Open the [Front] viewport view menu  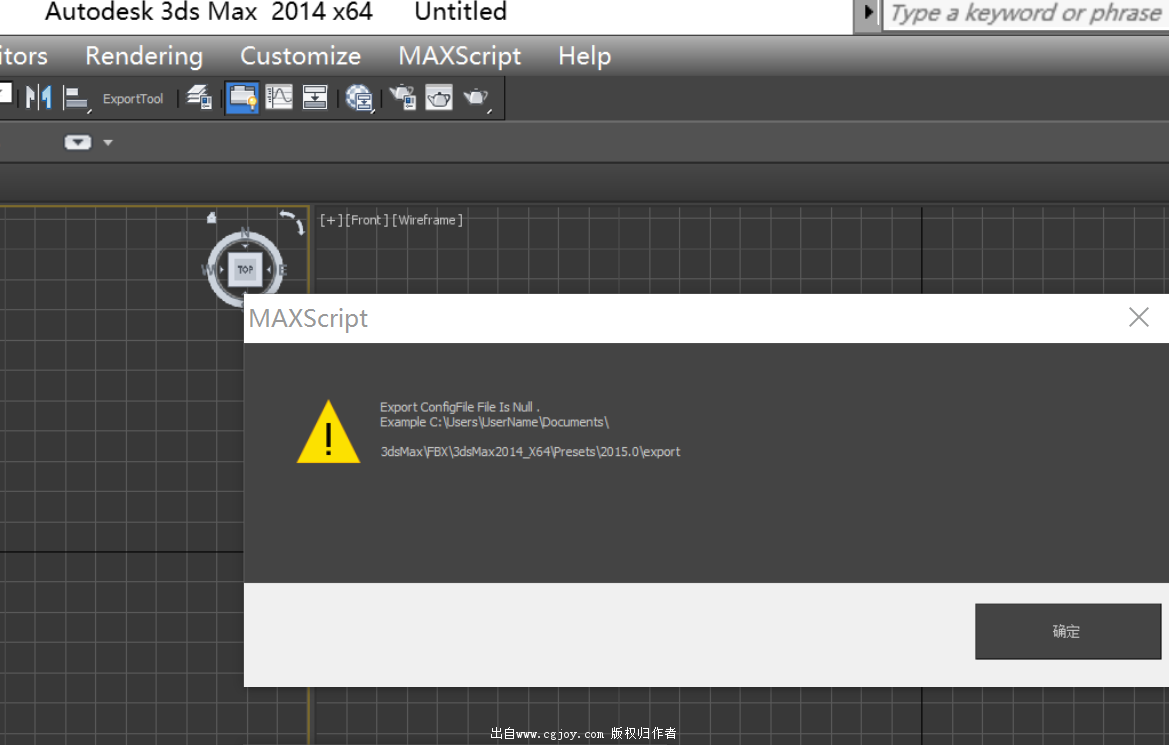[x=367, y=220]
